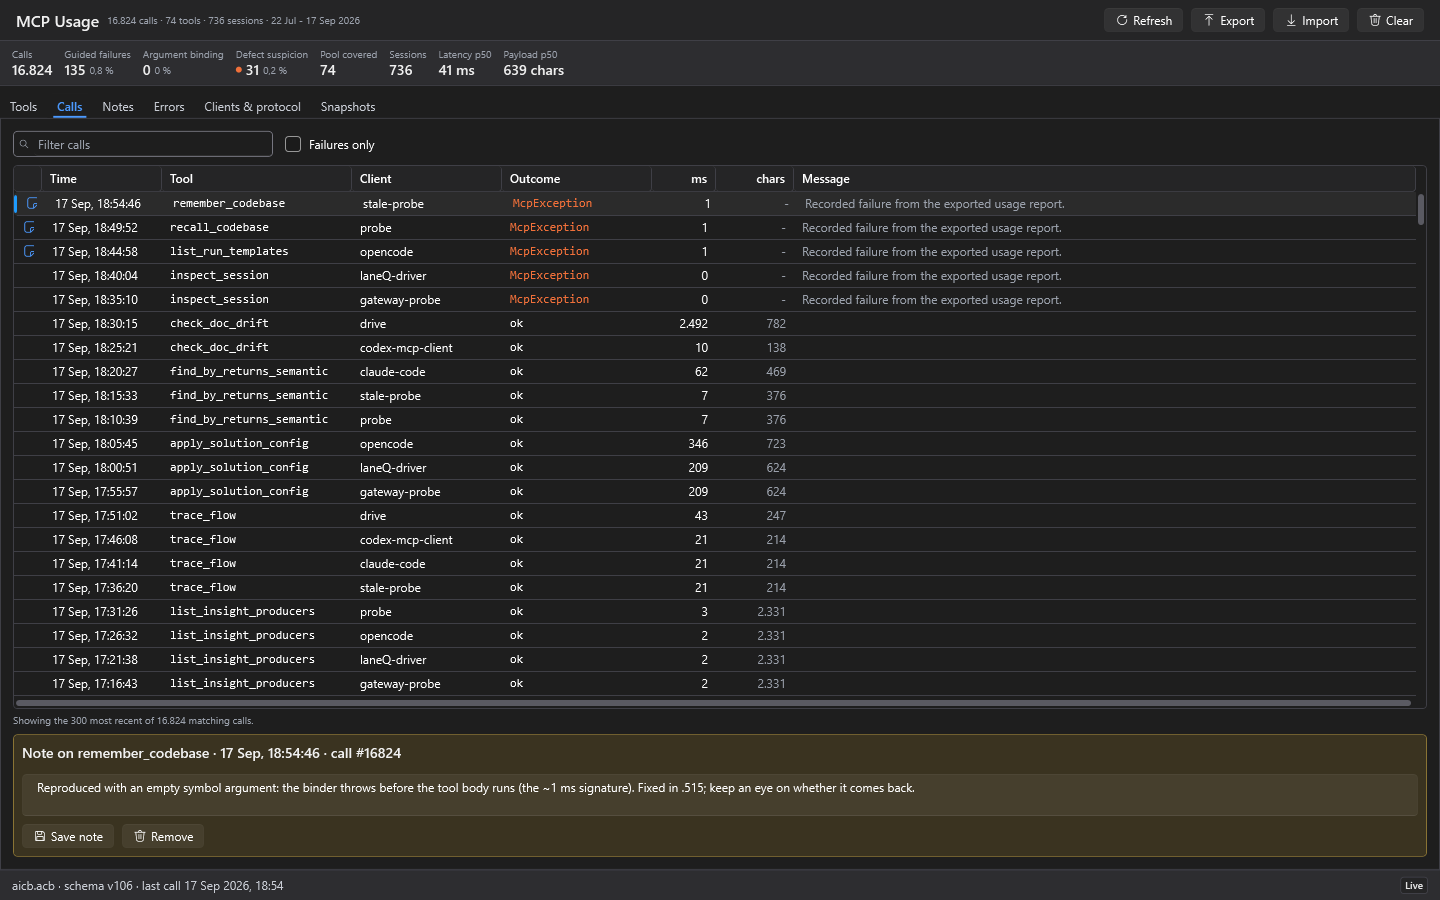Save the note with Save note button
This screenshot has width=1440, height=900.
pos(68,836)
